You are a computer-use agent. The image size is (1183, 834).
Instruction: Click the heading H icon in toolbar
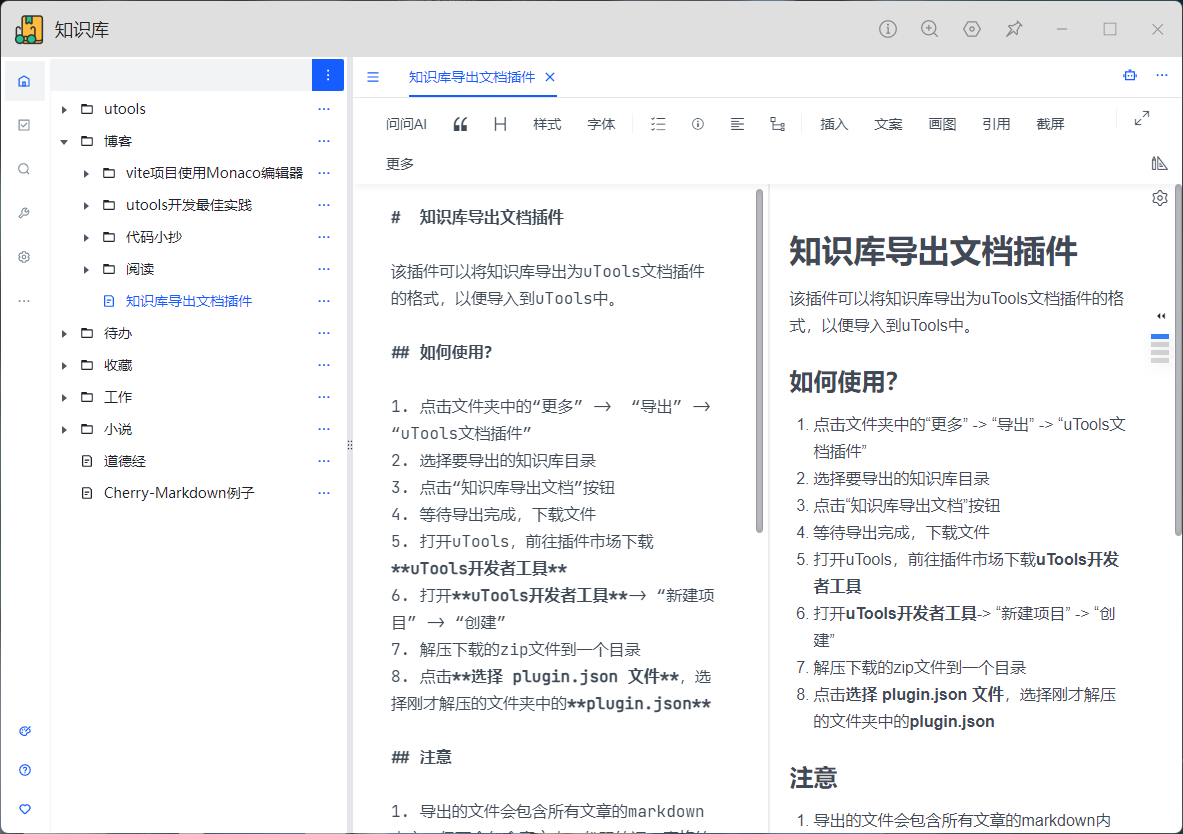tap(500, 124)
